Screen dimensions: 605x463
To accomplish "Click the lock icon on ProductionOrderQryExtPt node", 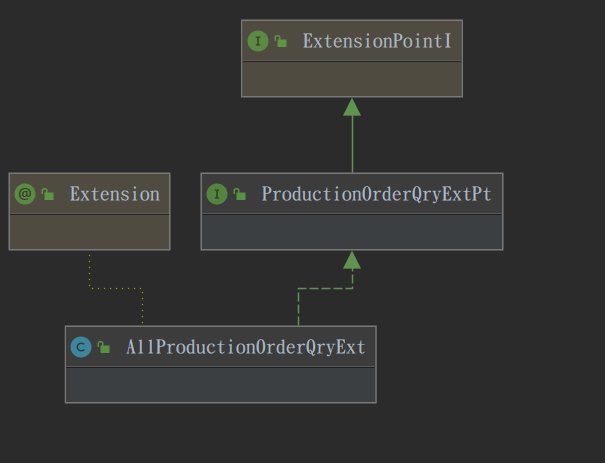I will pos(240,194).
